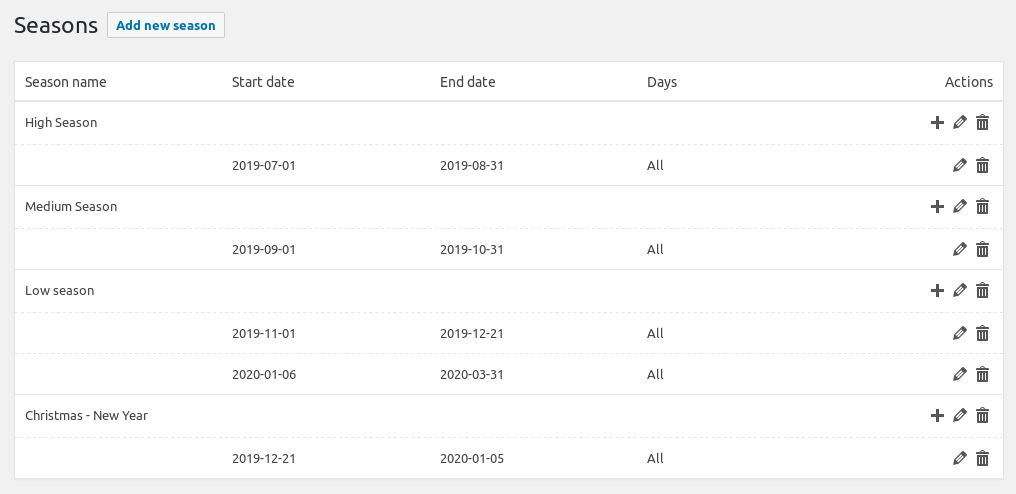This screenshot has height=494, width=1016.
Task: Delete the Low season entry
Action: coord(982,291)
